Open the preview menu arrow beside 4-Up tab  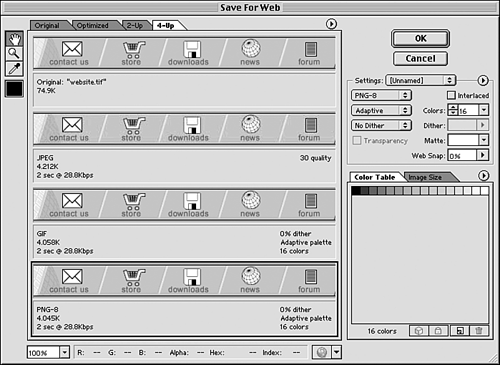point(331,24)
